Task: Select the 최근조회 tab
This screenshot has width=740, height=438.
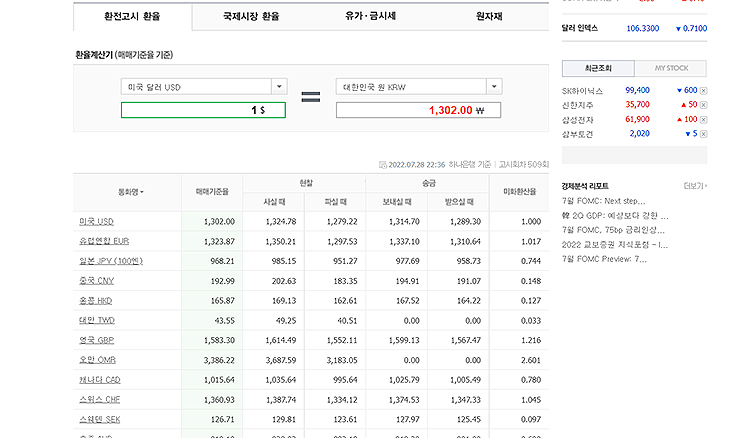Action: 598,68
